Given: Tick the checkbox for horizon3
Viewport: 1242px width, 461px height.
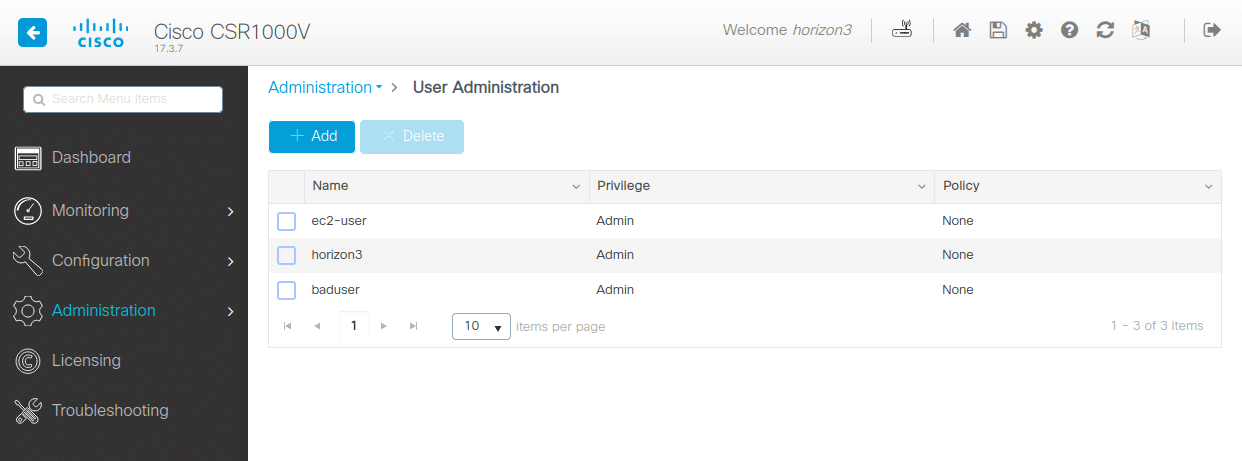Looking at the screenshot, I should click(x=287, y=255).
